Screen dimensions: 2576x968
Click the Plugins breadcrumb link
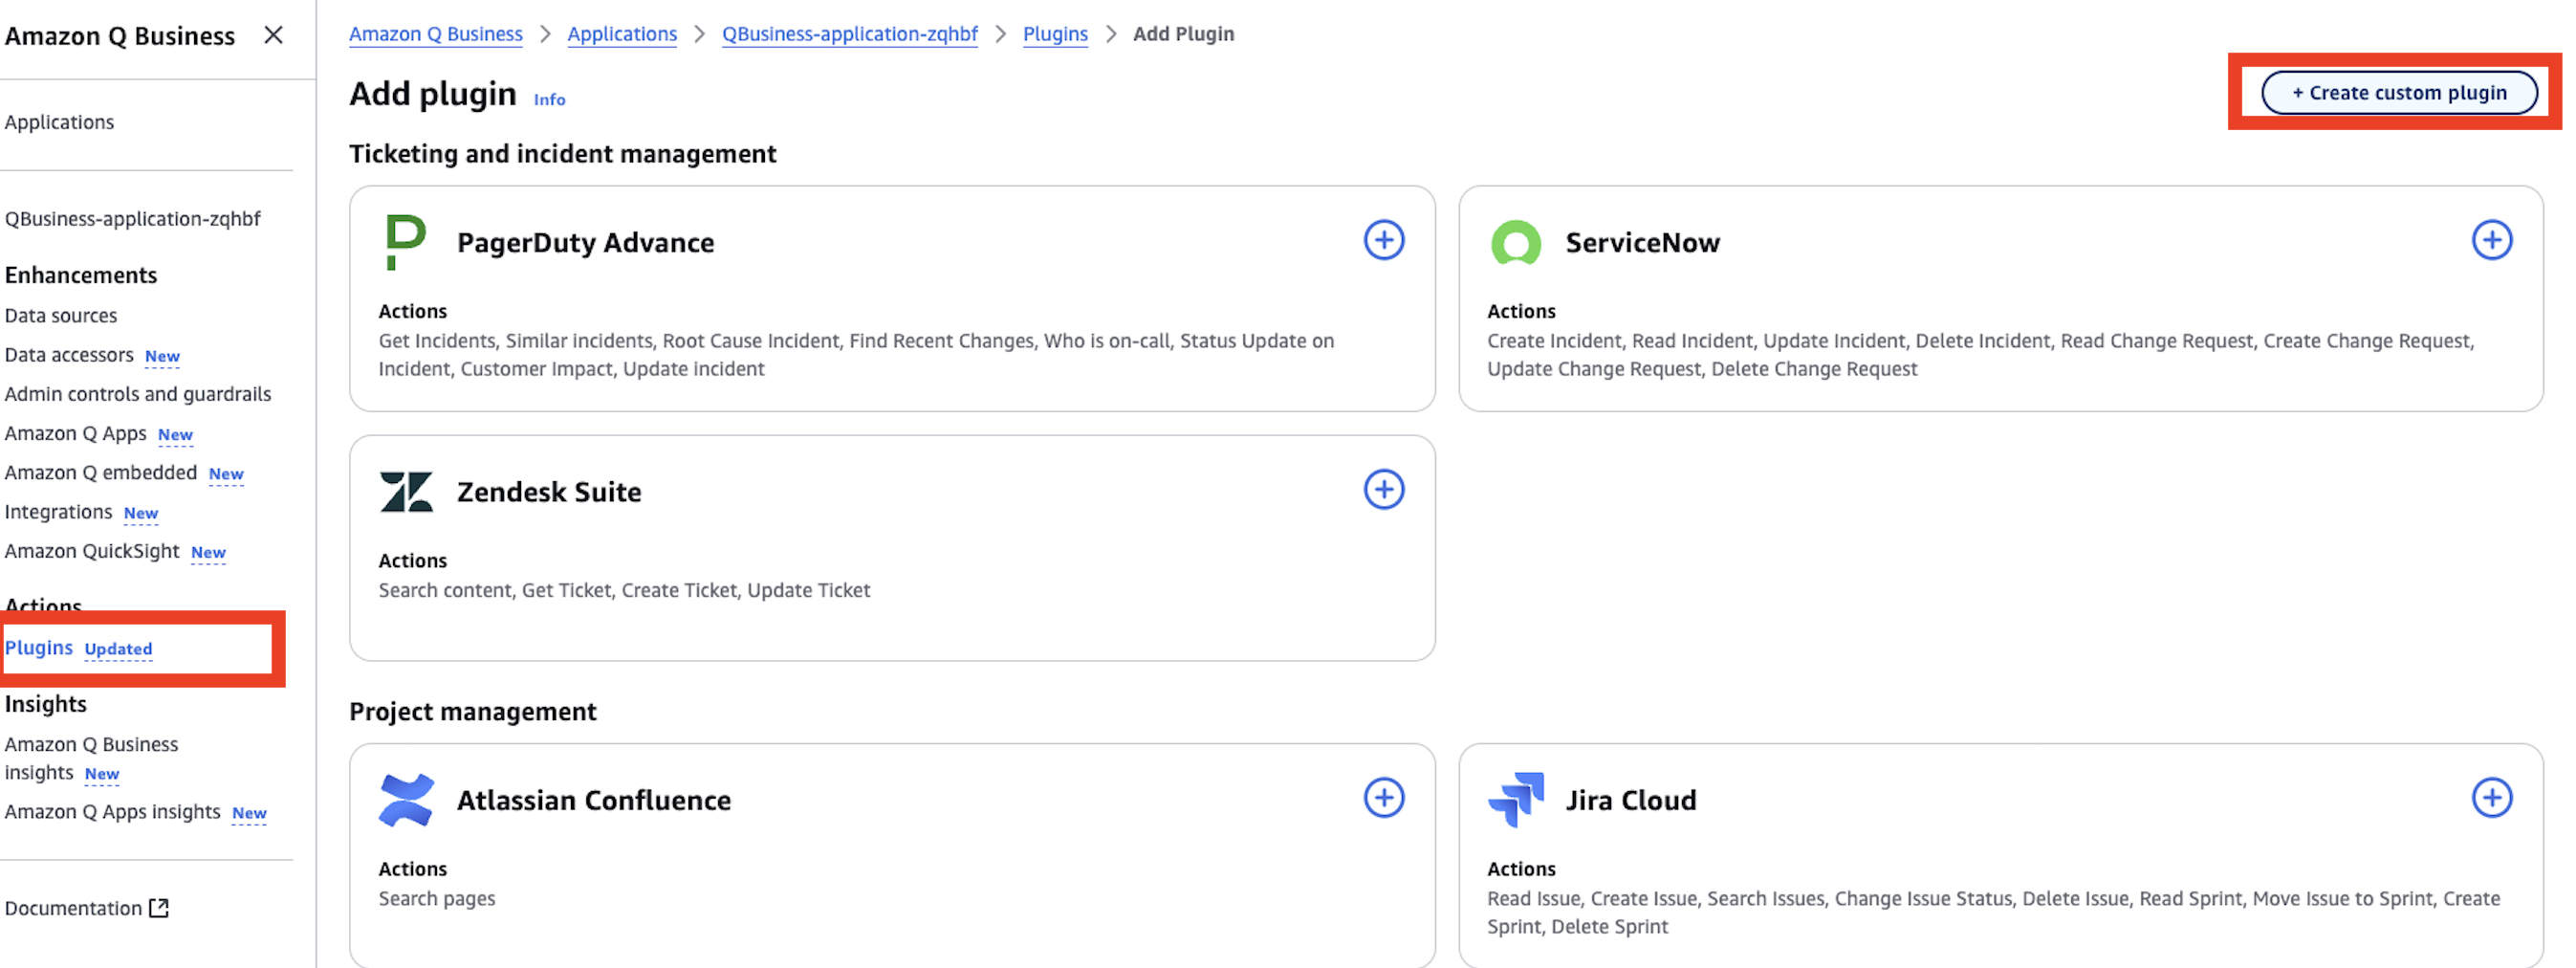(x=1054, y=34)
